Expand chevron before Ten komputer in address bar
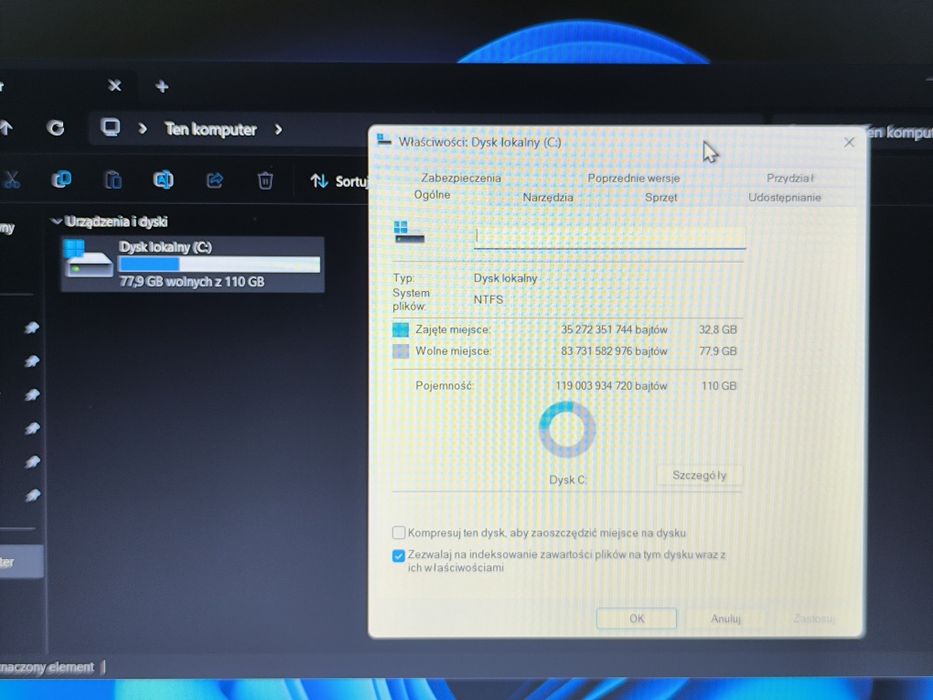Viewport: 933px width, 700px height. (x=143, y=129)
